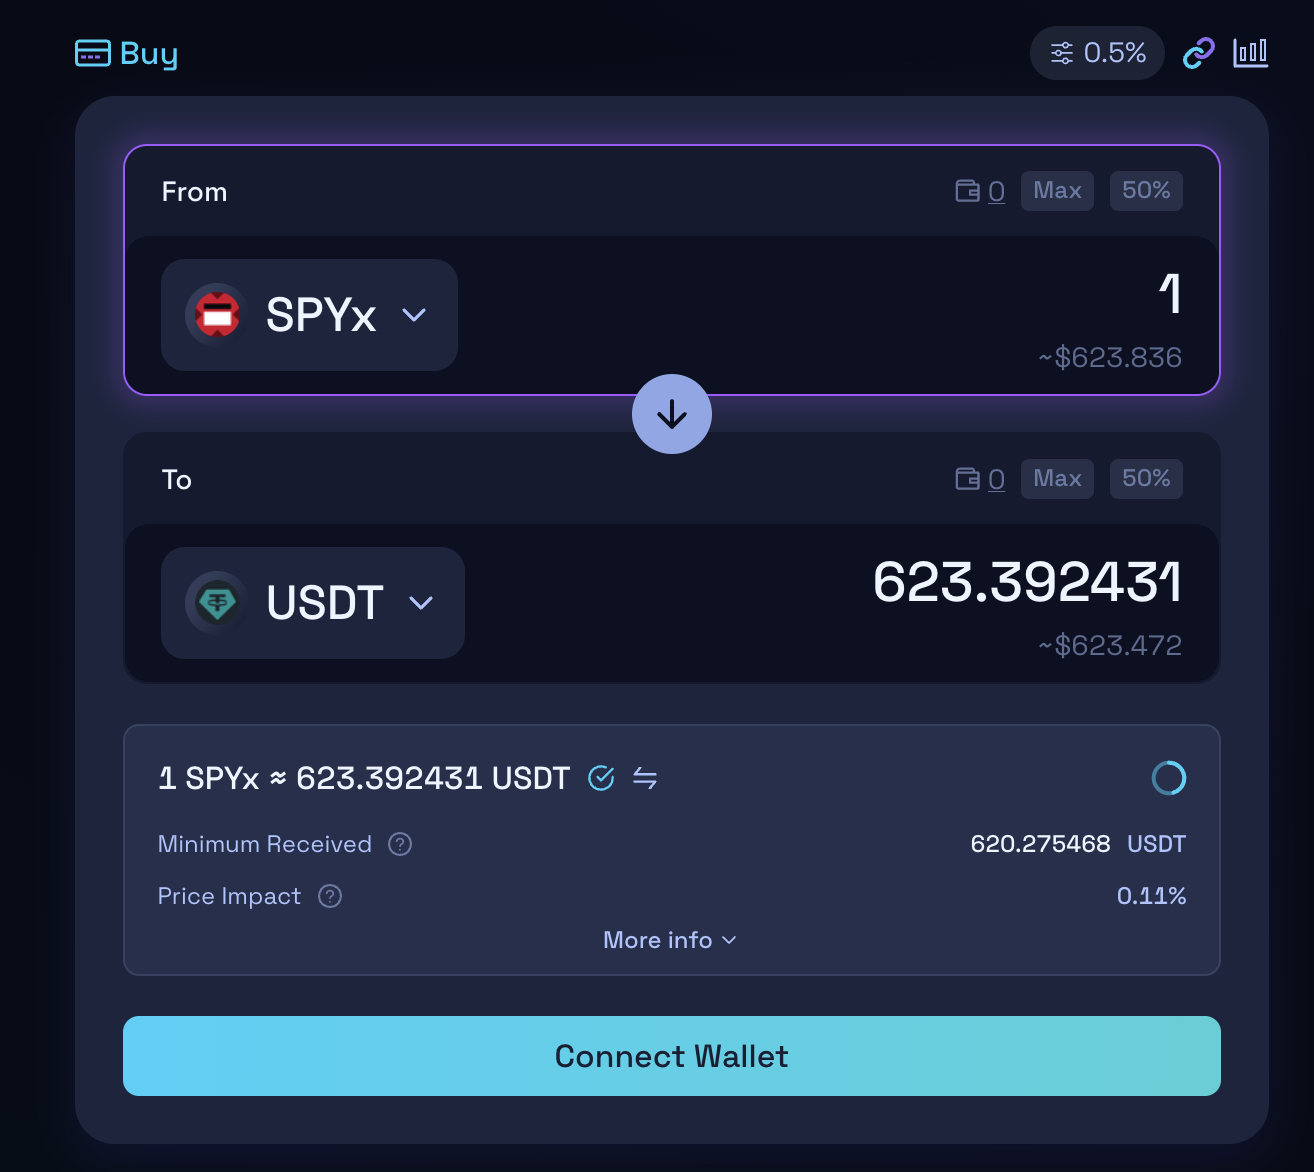Copy the swap link via chain icon
The width and height of the screenshot is (1314, 1172).
1198,53
